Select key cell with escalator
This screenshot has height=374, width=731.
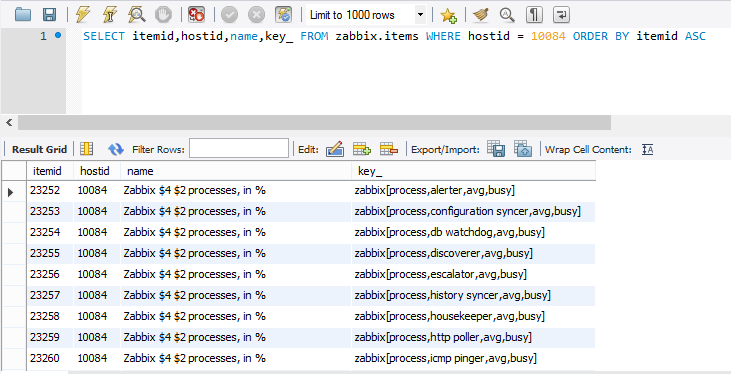(x=473, y=274)
